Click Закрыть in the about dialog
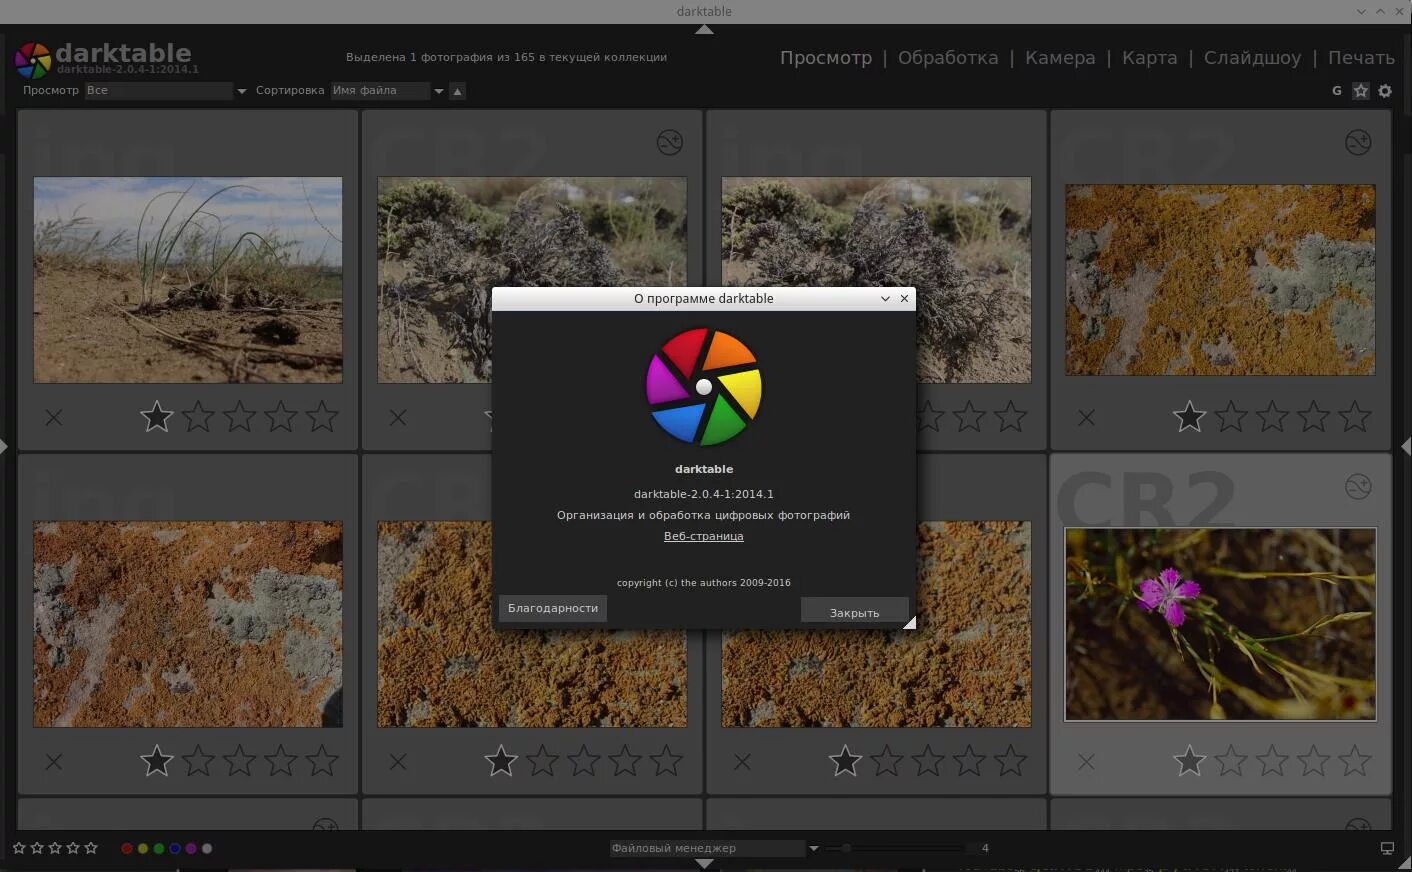Image resolution: width=1412 pixels, height=872 pixels. [854, 612]
